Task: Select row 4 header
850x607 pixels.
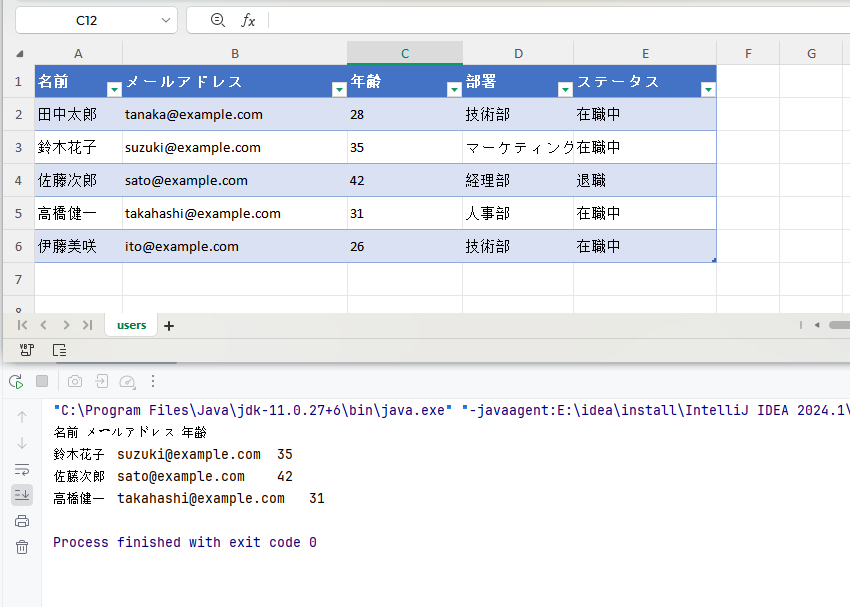Action: point(18,180)
